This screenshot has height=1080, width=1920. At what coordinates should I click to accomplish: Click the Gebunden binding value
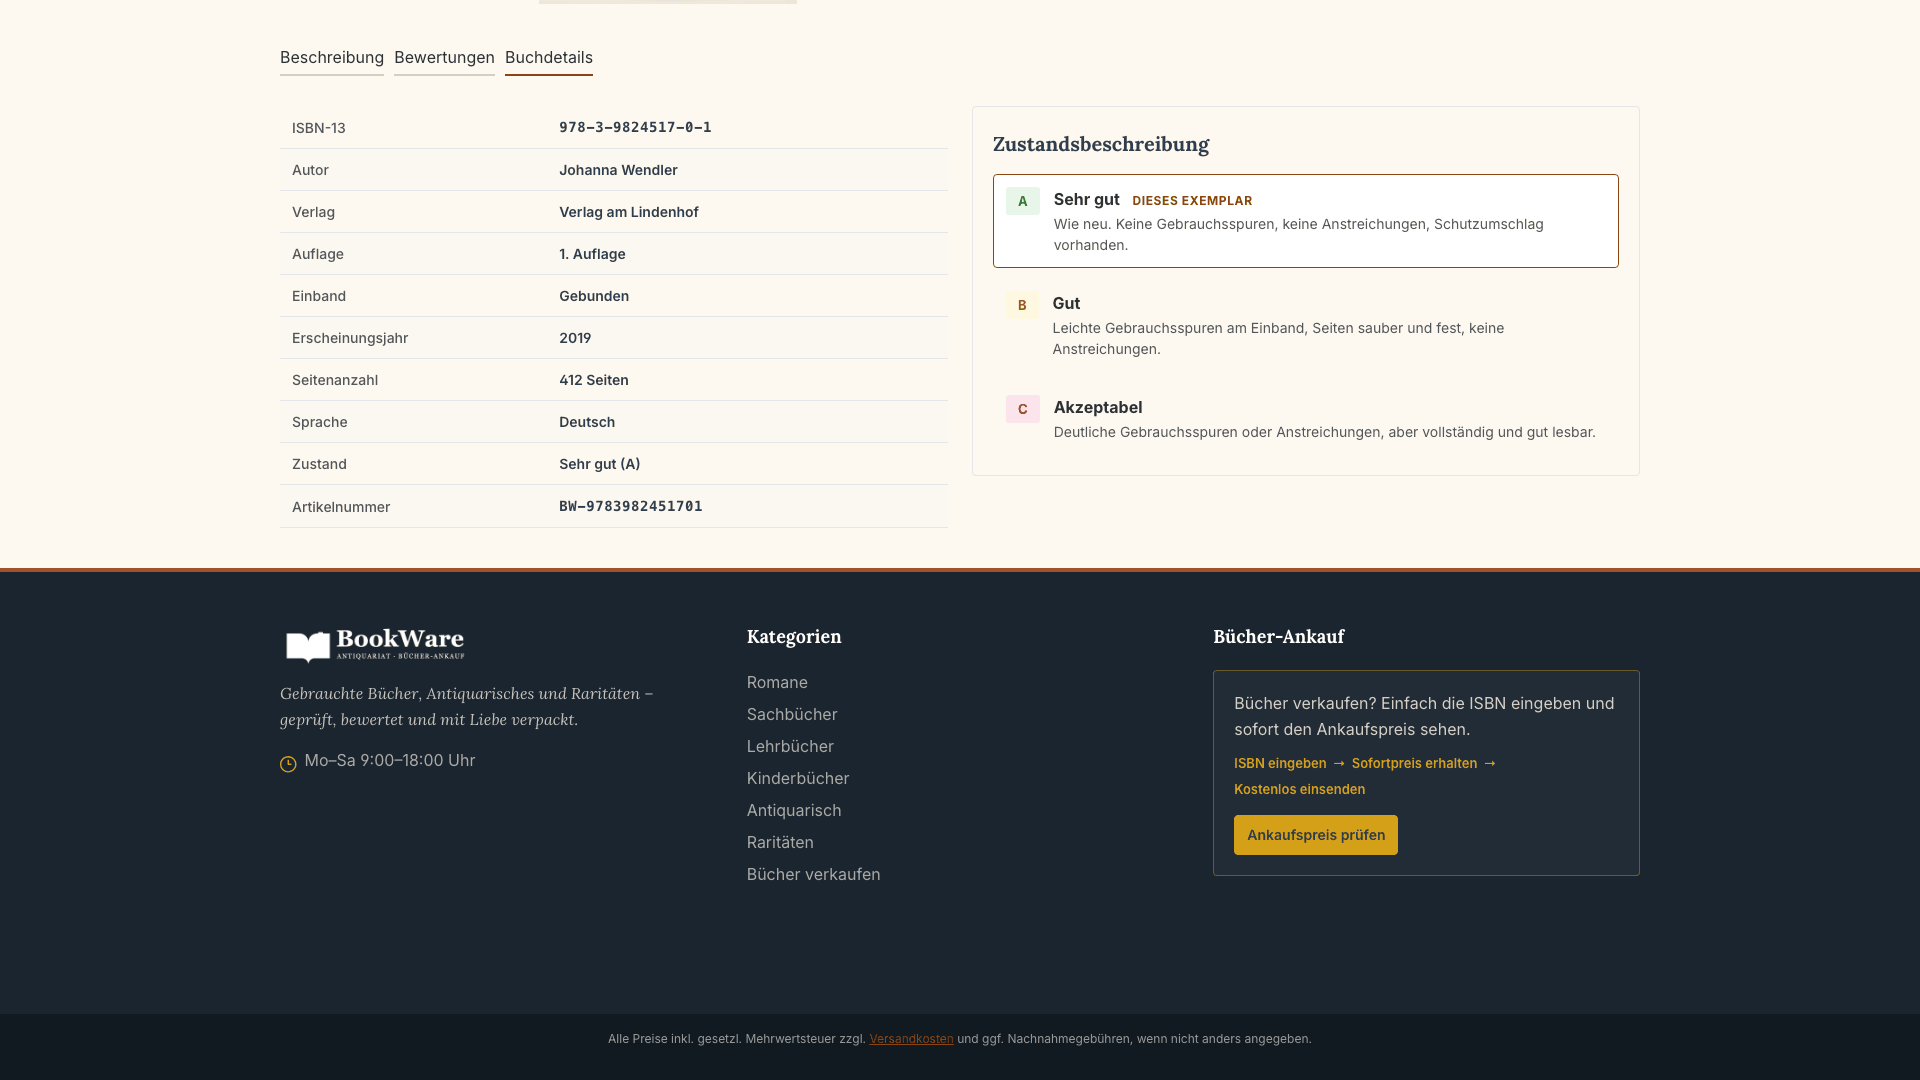(594, 296)
